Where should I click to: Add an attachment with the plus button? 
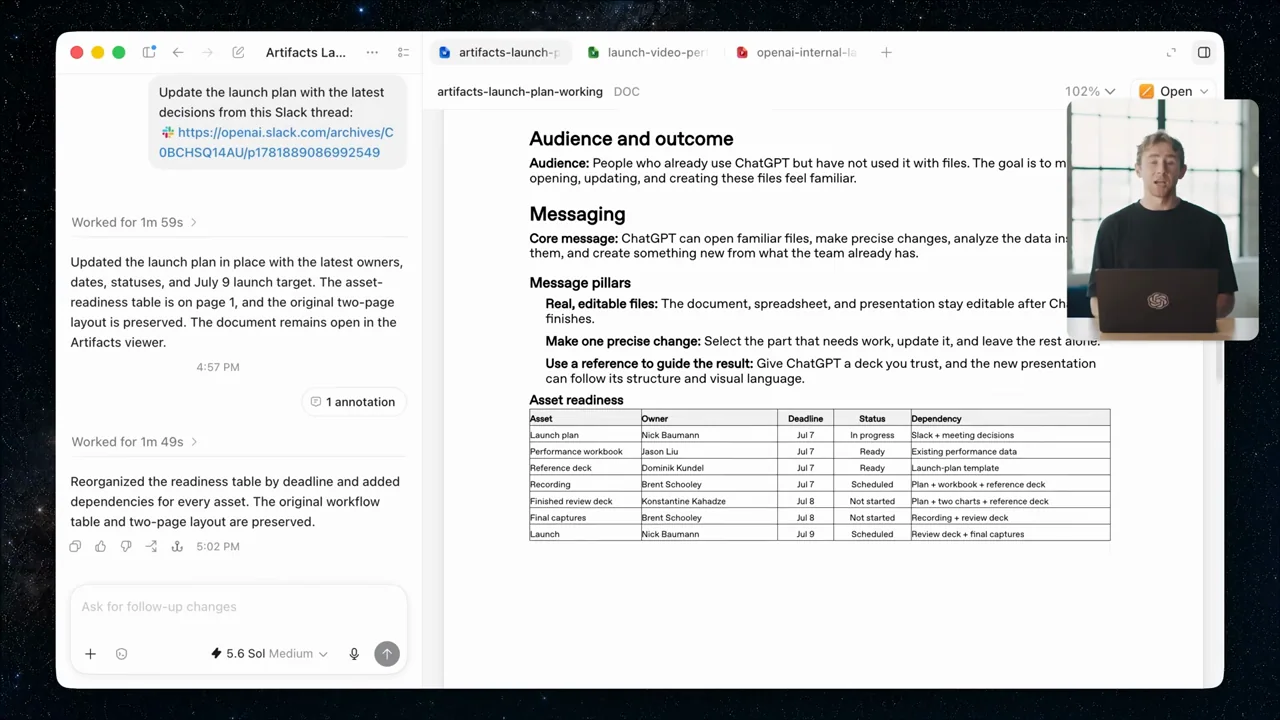click(x=90, y=654)
